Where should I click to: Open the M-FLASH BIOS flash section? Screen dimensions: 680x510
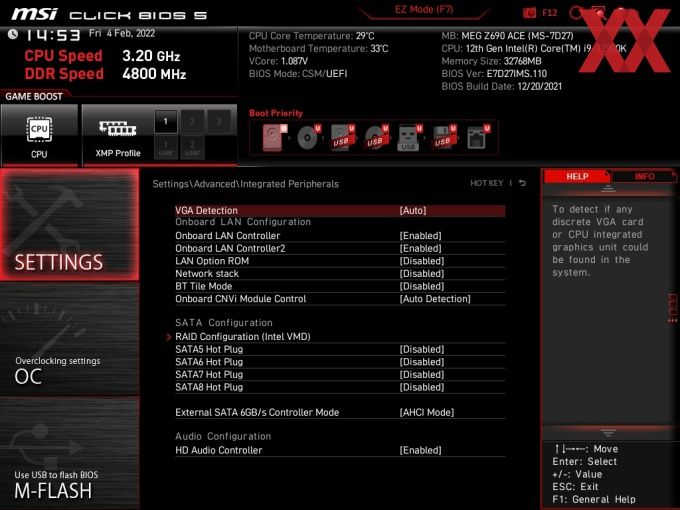[69, 454]
